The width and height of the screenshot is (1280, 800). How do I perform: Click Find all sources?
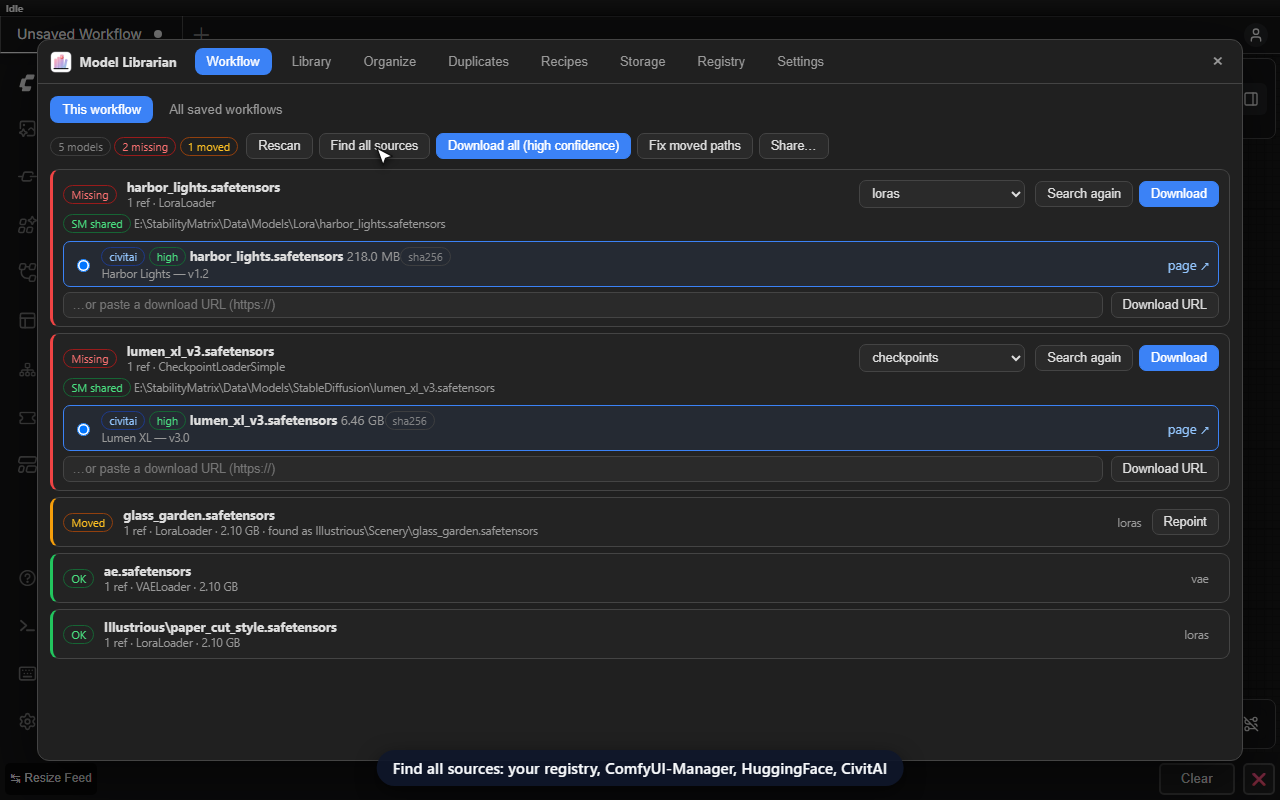coord(374,146)
